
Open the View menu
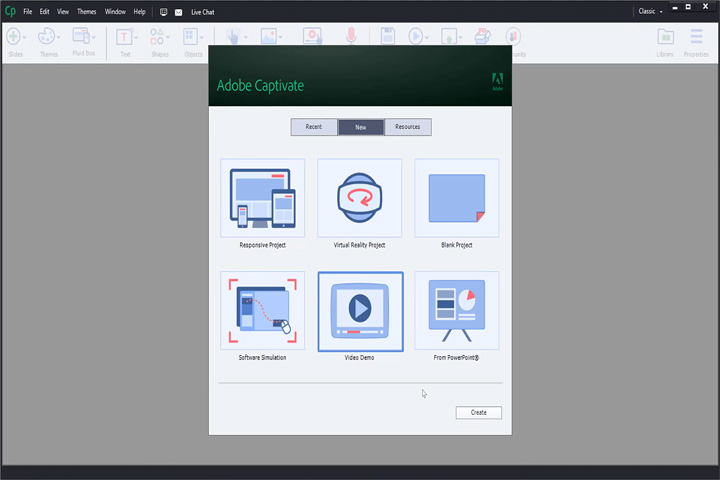[63, 11]
